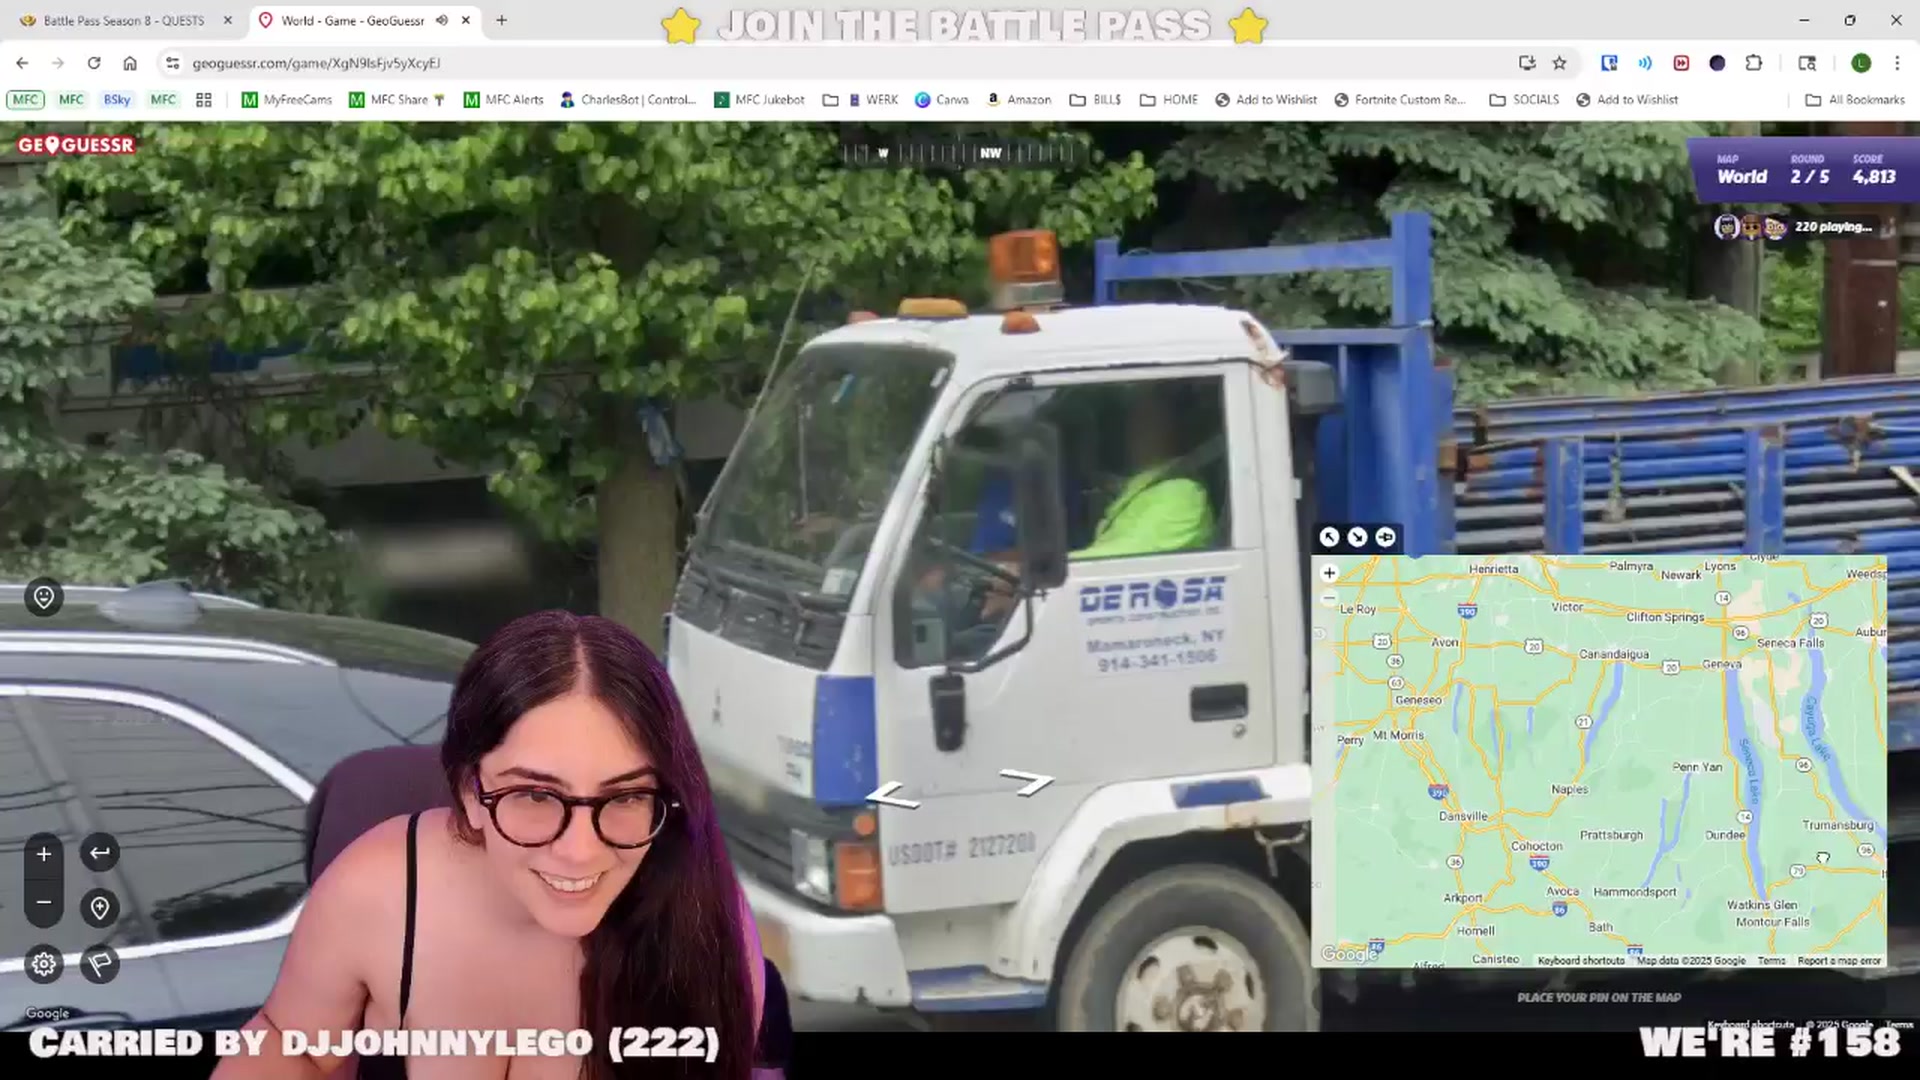The height and width of the screenshot is (1080, 1920).
Task: Install app icon in address bar
Action: coord(1527,63)
